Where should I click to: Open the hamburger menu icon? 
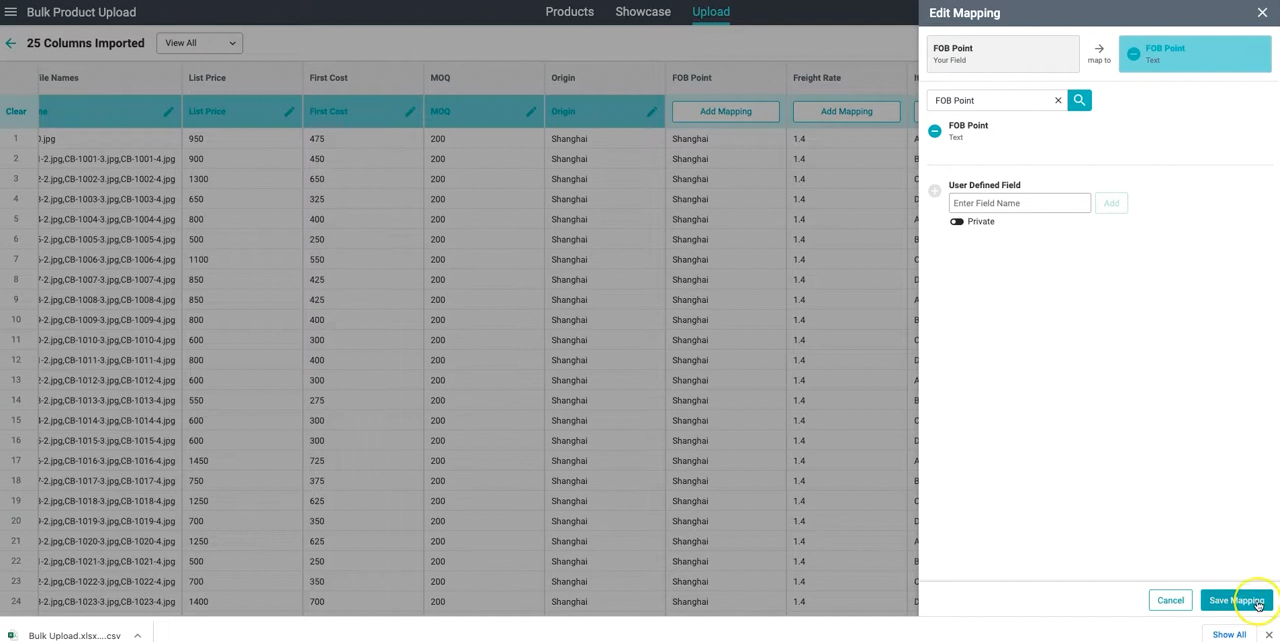click(11, 12)
